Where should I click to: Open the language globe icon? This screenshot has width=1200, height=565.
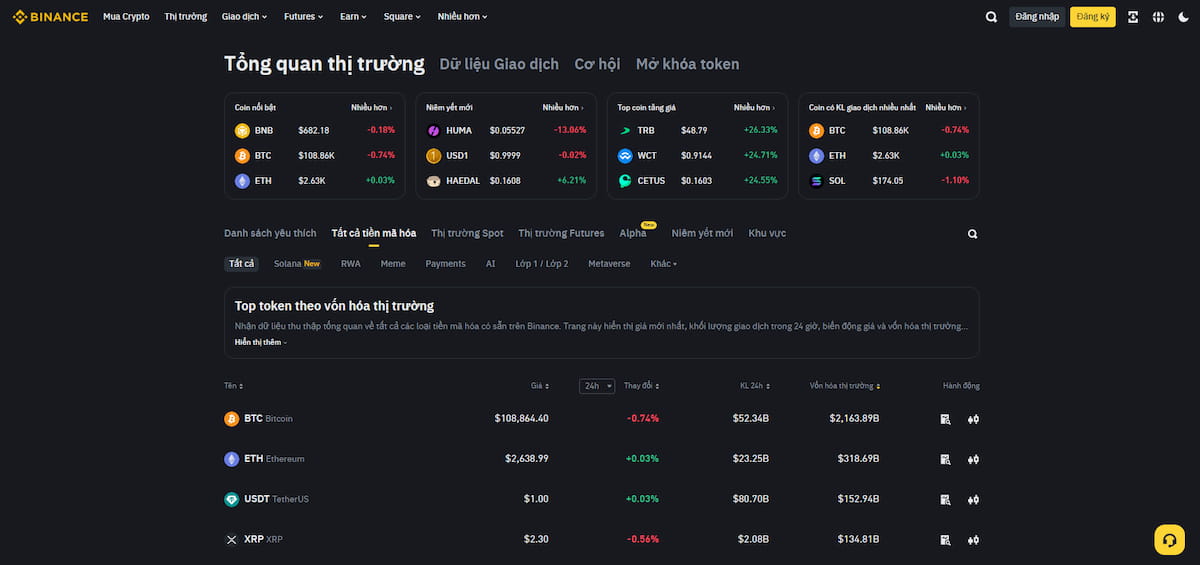[1158, 17]
